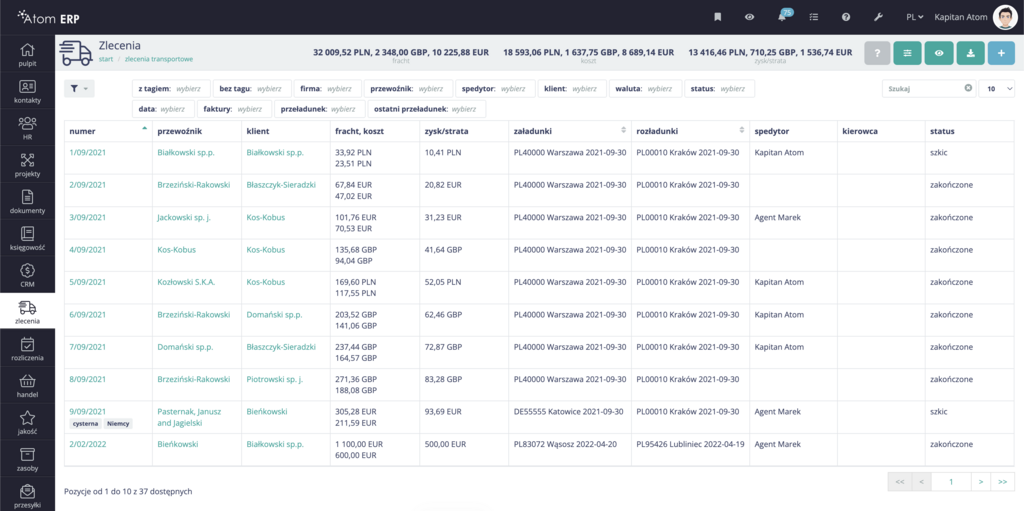Screen dimensions: 1024x511
Task: Click the Kapitan Atom user name
Action: (x=960, y=18)
